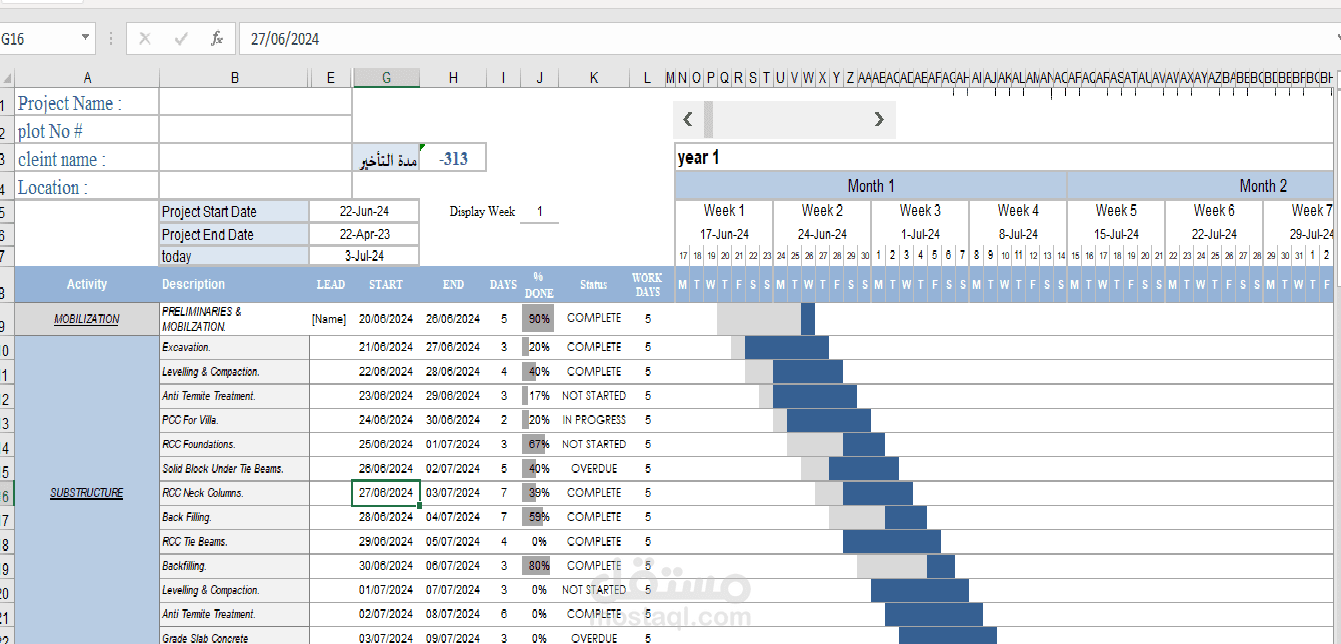Viewport: 1341px width, 644px height.
Task: Click the 'Display Week' label
Action: click(482, 211)
